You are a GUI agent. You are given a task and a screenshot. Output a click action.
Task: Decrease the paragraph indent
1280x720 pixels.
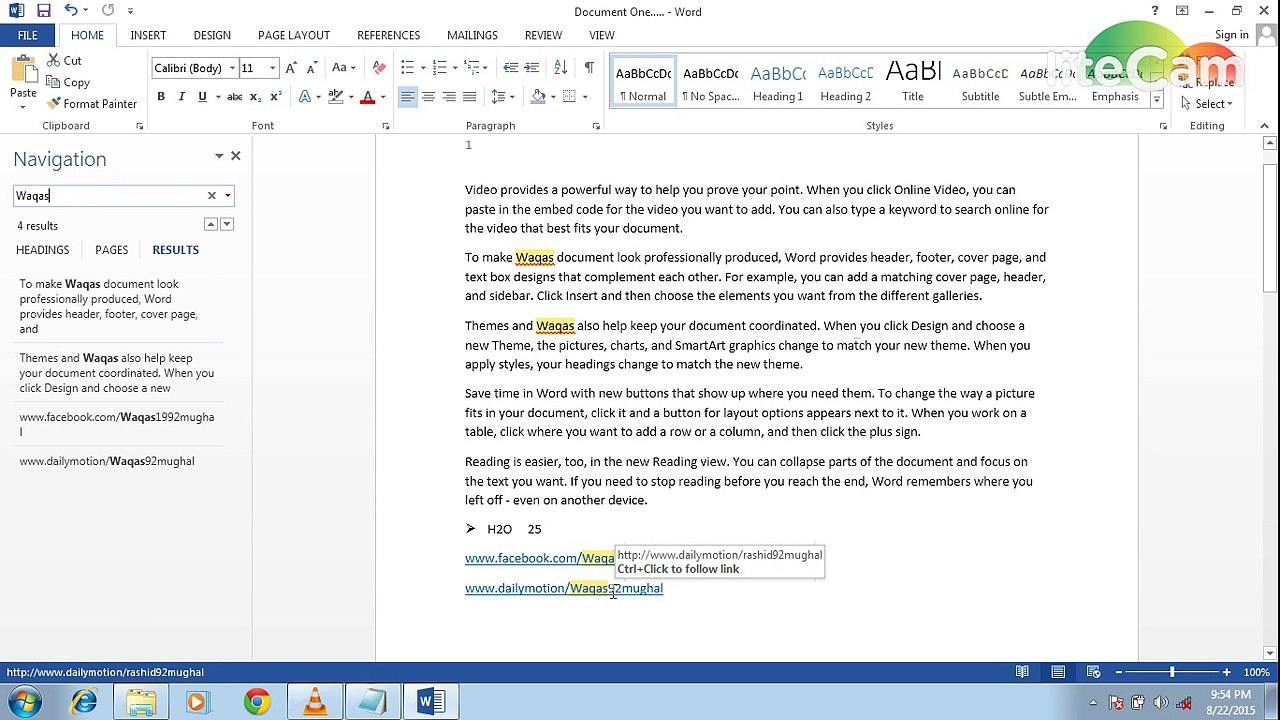[x=511, y=68]
